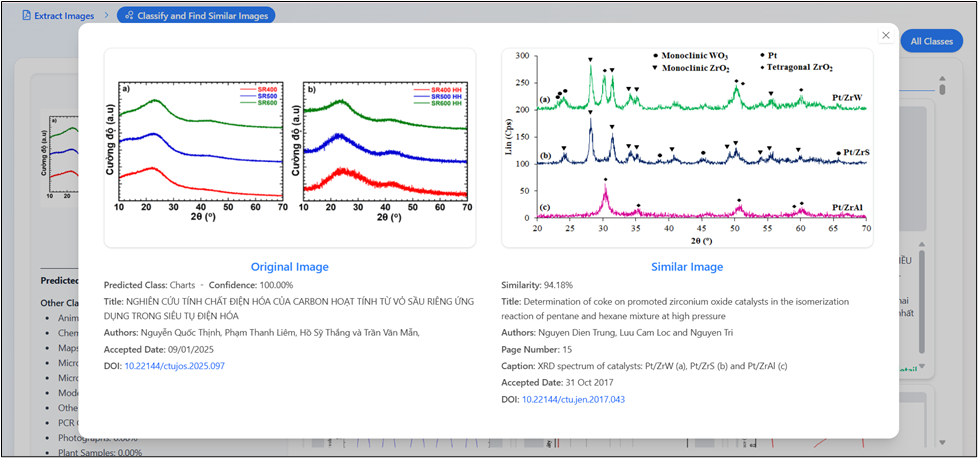The width and height of the screenshot is (978, 458).
Task: Click the Original Image heading
Action: [x=289, y=267]
